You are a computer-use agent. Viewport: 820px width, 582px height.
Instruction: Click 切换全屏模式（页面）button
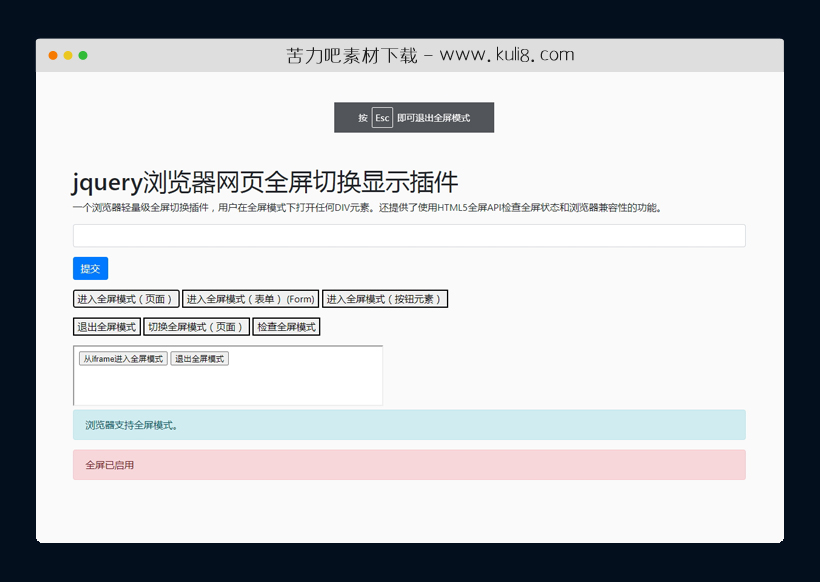197,326
